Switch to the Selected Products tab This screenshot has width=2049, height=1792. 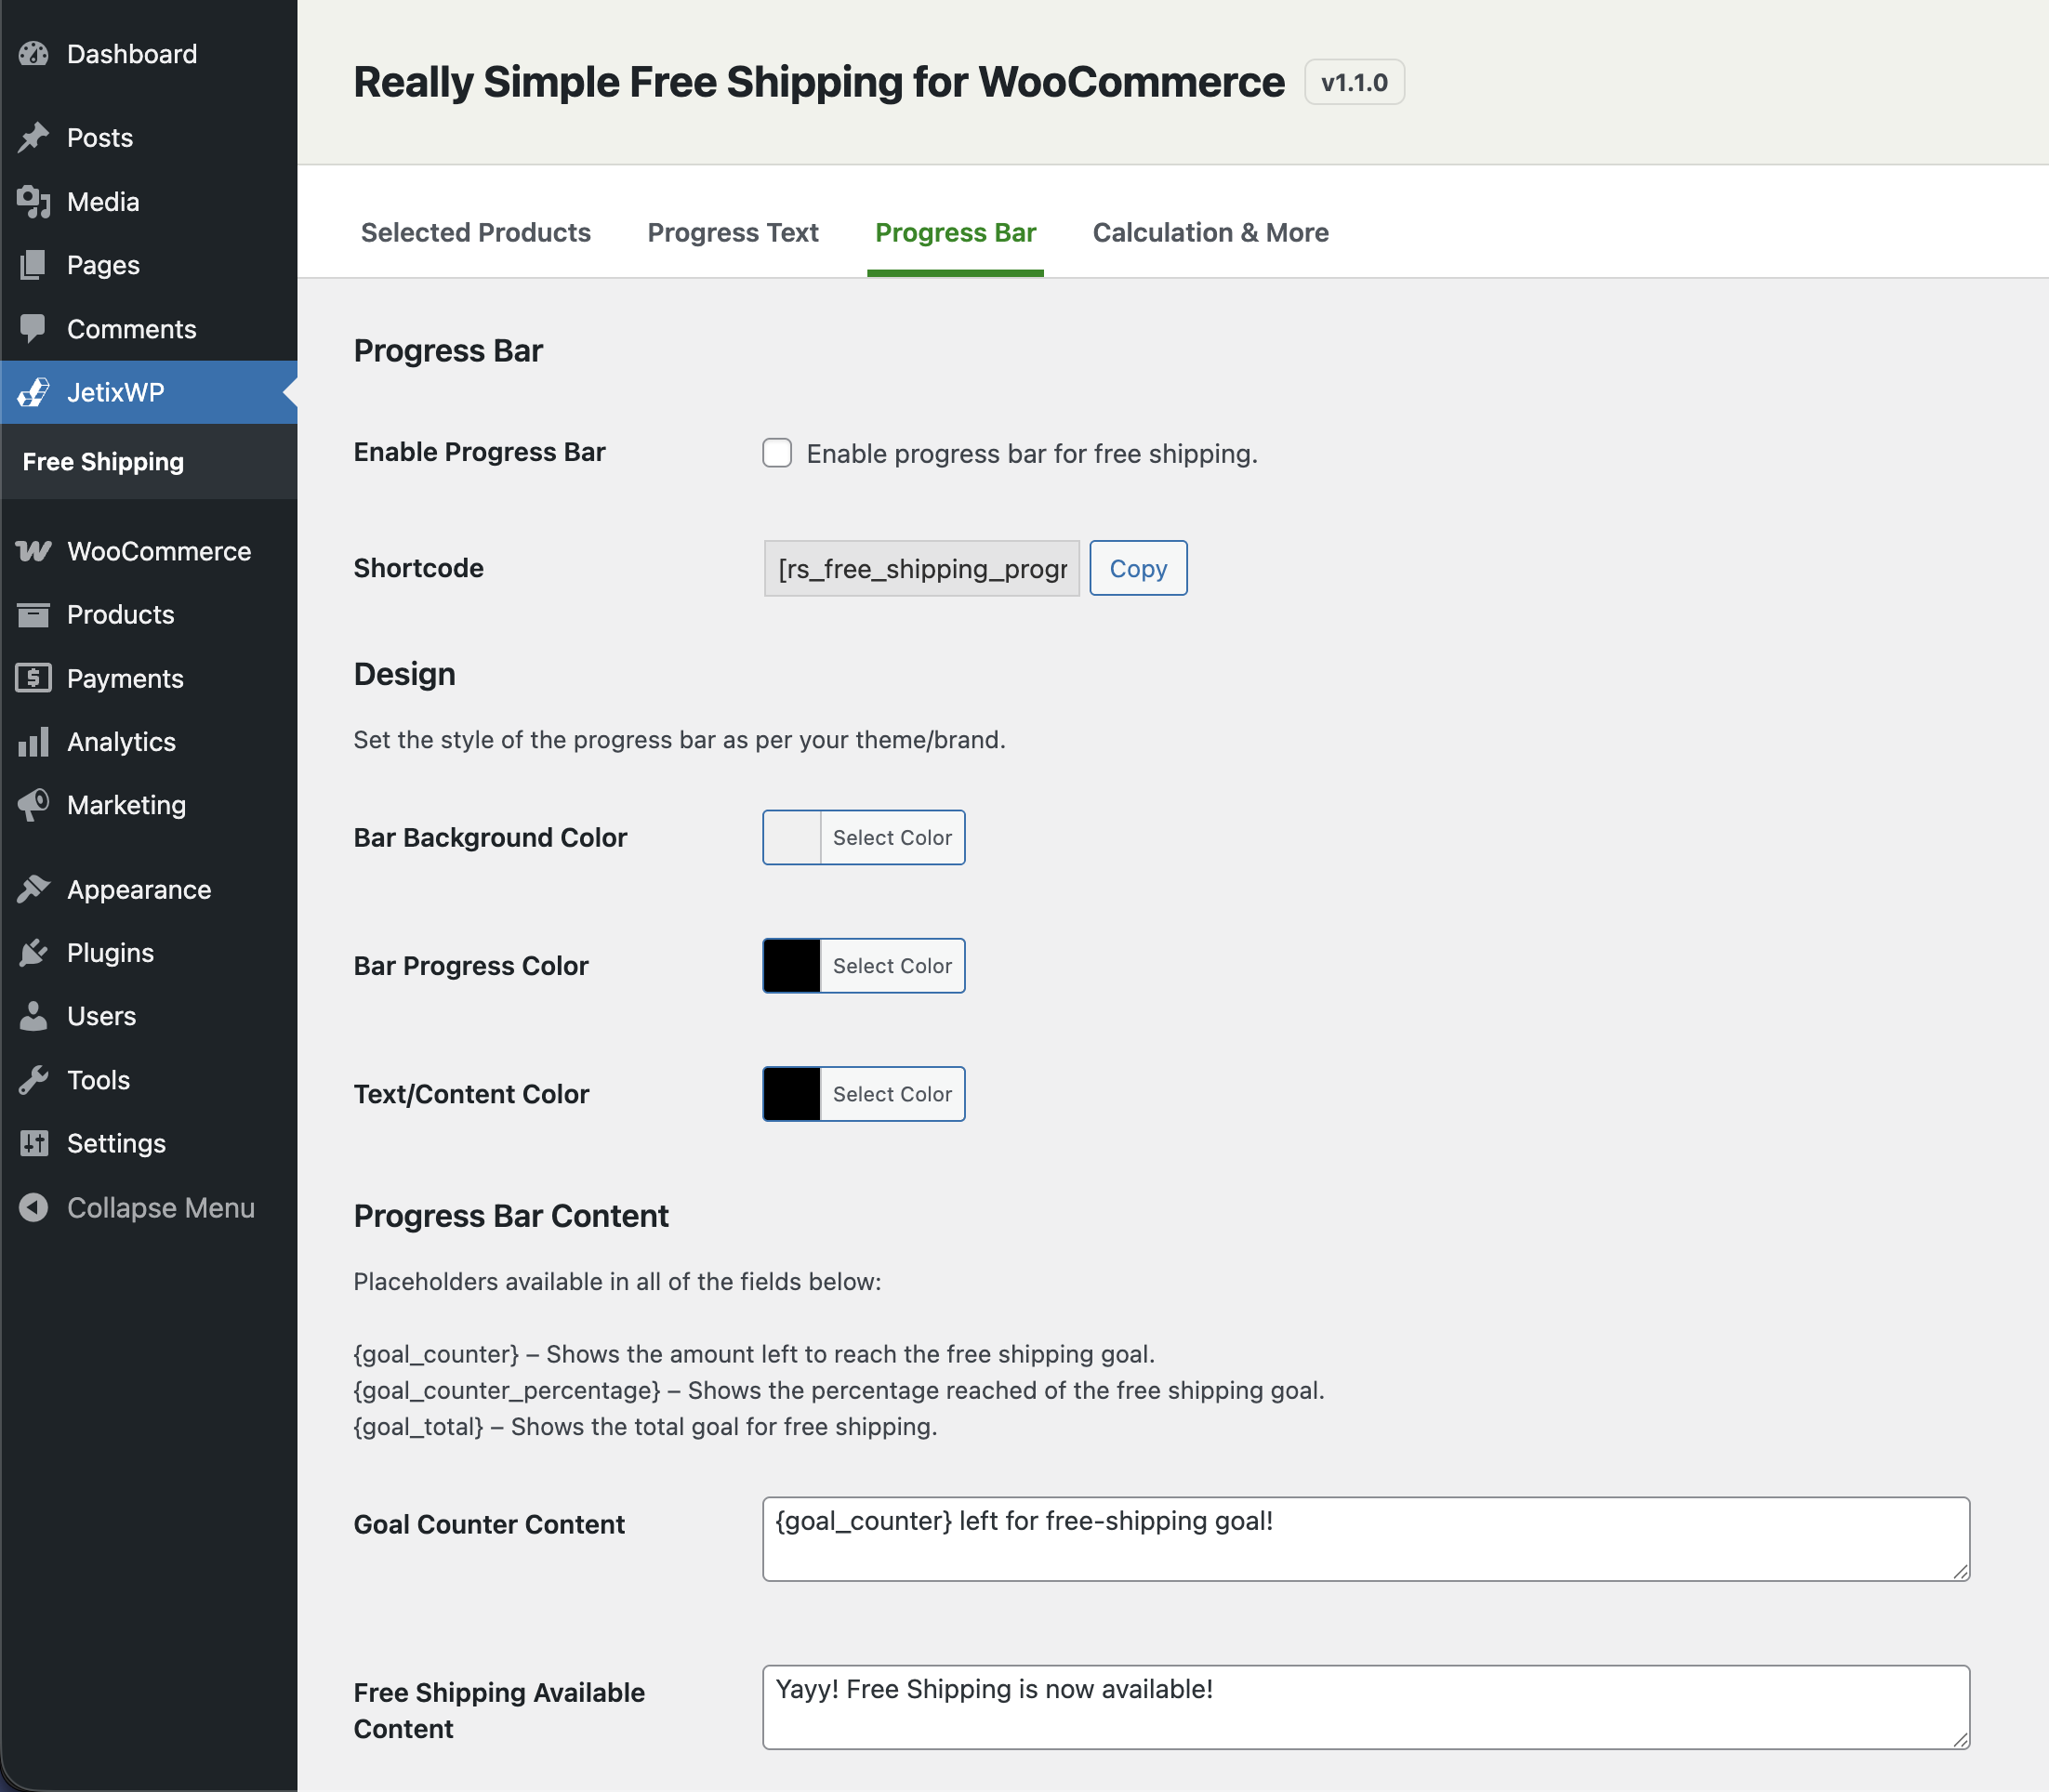click(476, 232)
